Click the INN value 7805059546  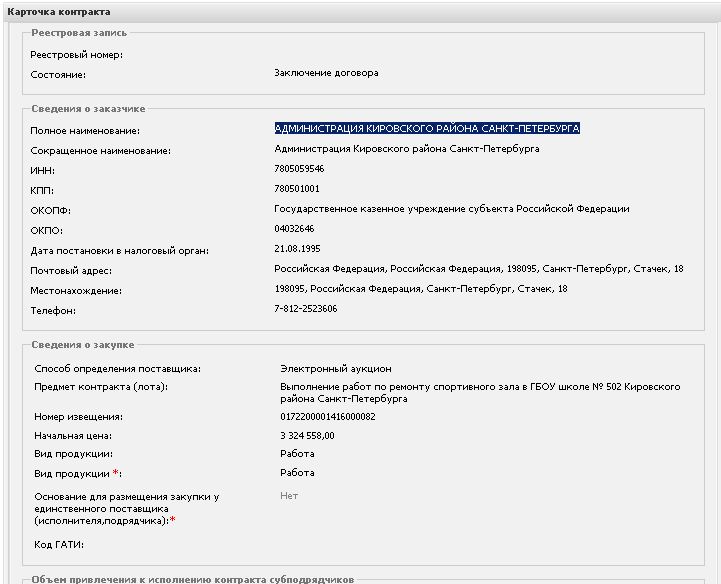(299, 169)
